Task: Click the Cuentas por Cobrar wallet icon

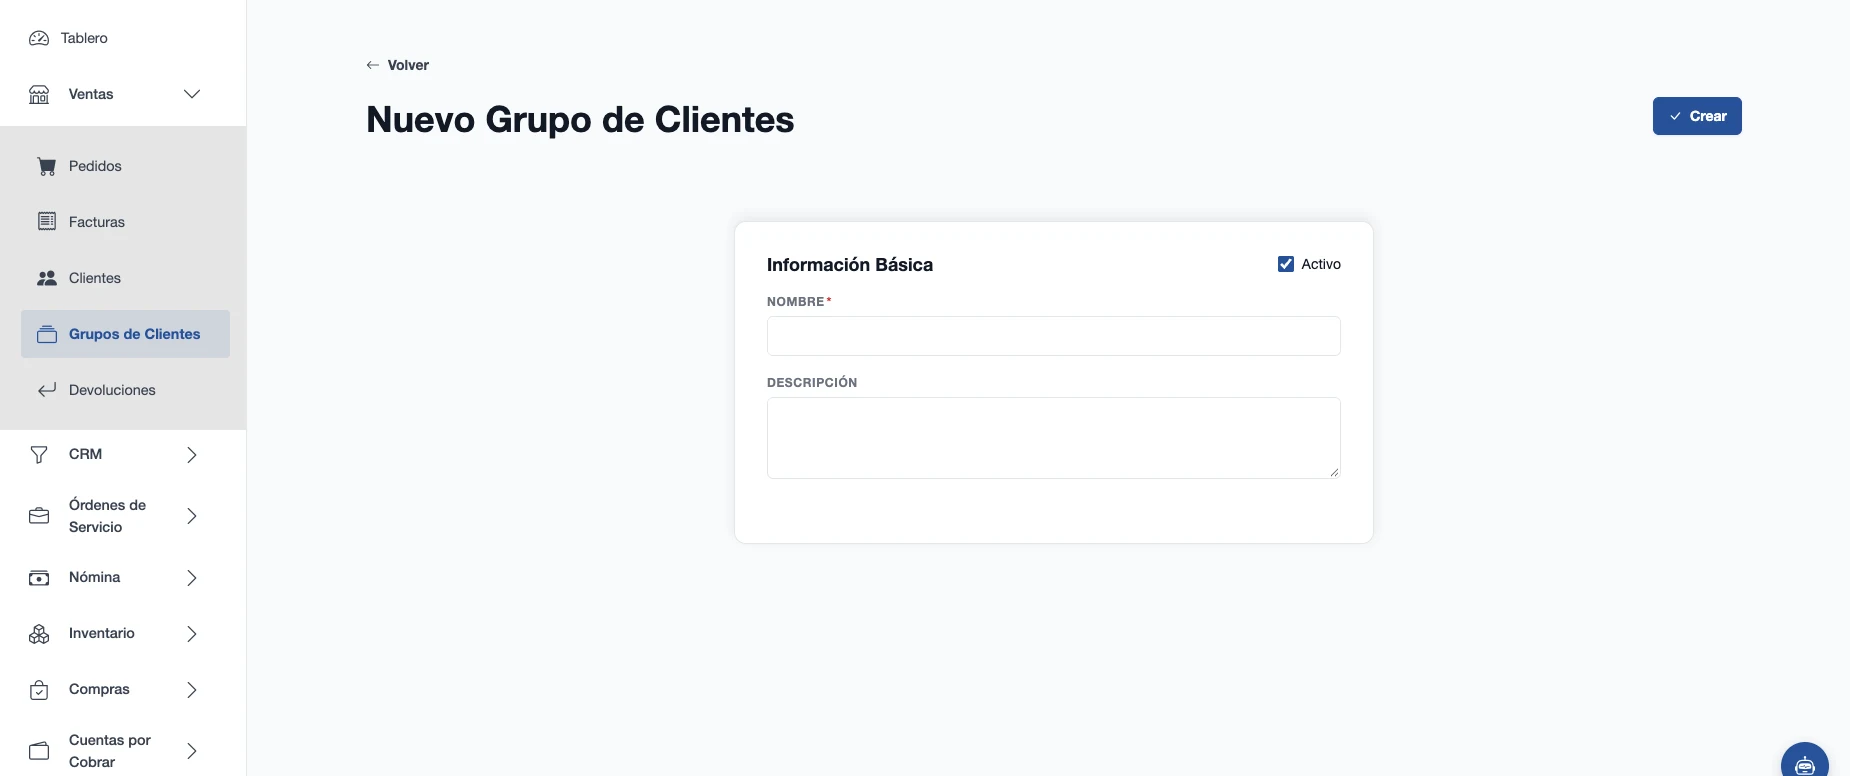Action: pos(39,751)
